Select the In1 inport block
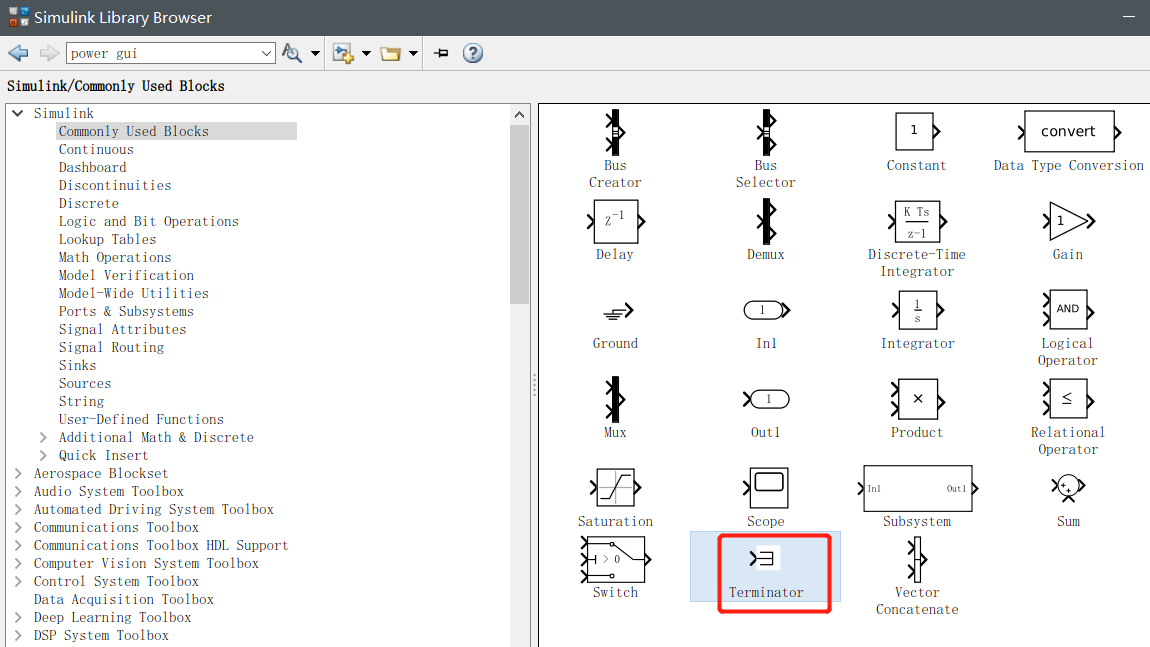Viewport: 1150px width, 647px height. (x=766, y=310)
